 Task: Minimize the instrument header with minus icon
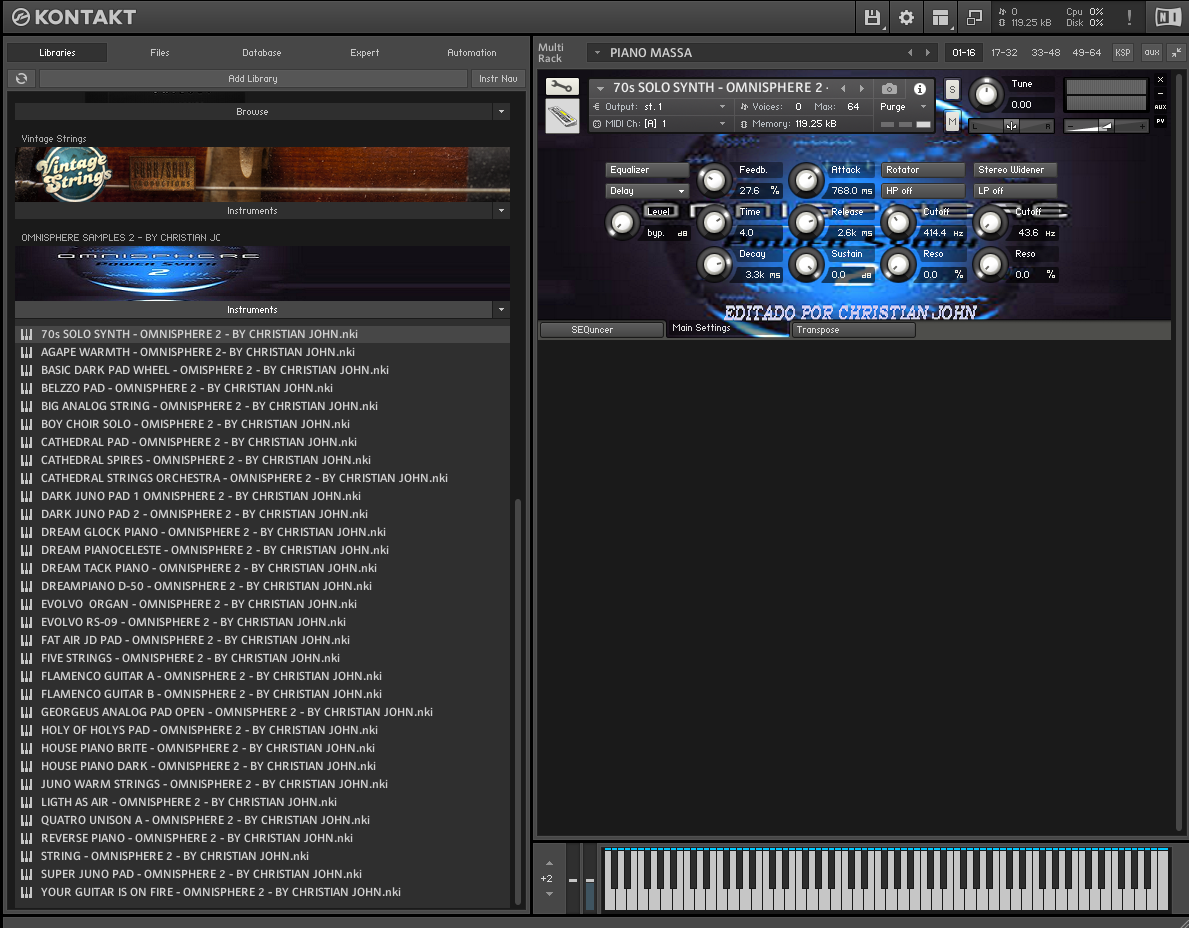pyautogui.click(x=1160, y=93)
